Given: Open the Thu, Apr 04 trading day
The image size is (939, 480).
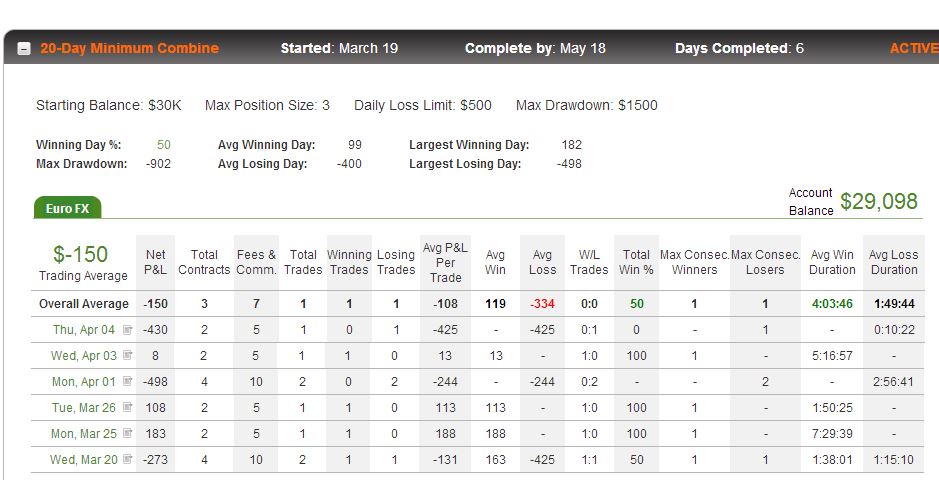Looking at the screenshot, I should [84, 330].
